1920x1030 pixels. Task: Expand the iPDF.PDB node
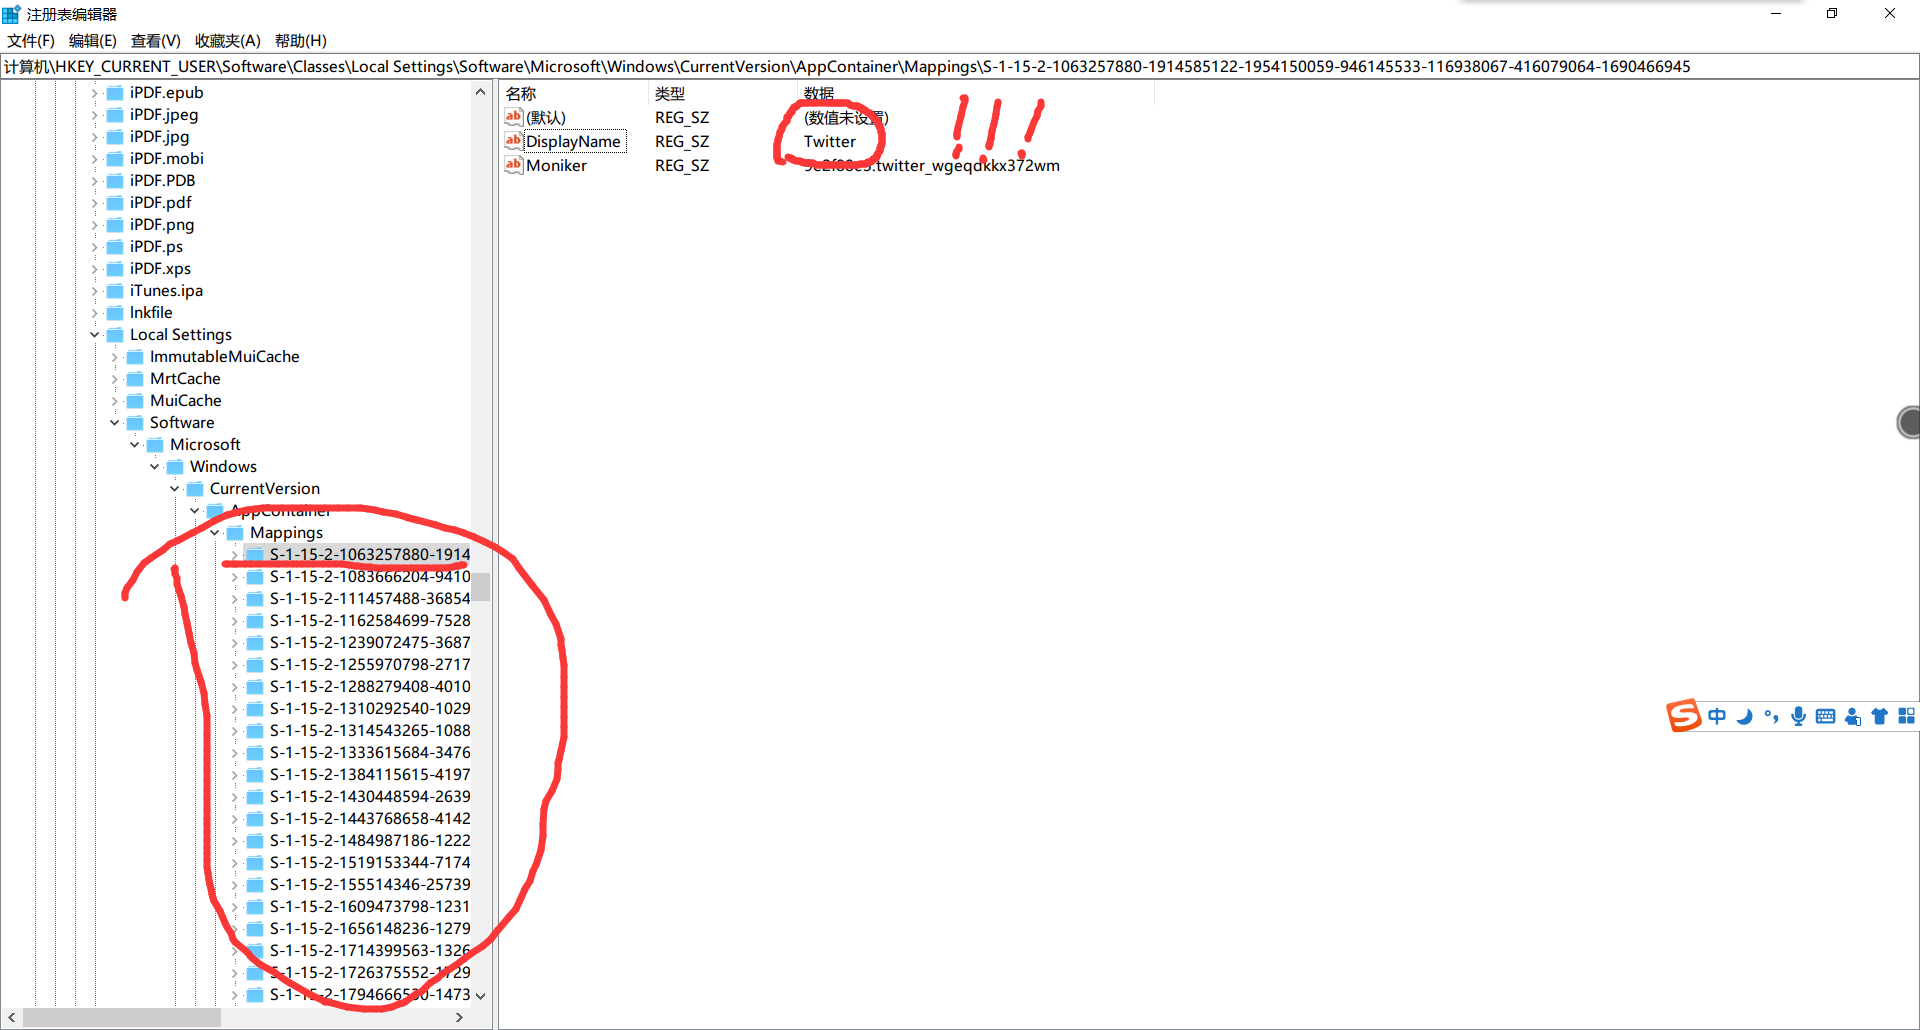[x=95, y=181]
